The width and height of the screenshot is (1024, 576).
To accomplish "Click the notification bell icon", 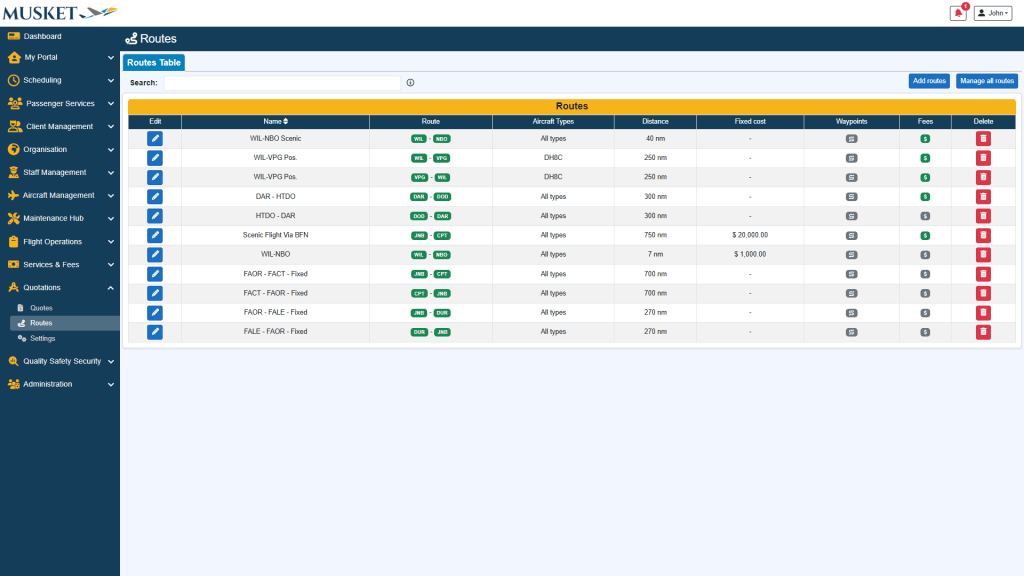I will pyautogui.click(x=958, y=13).
